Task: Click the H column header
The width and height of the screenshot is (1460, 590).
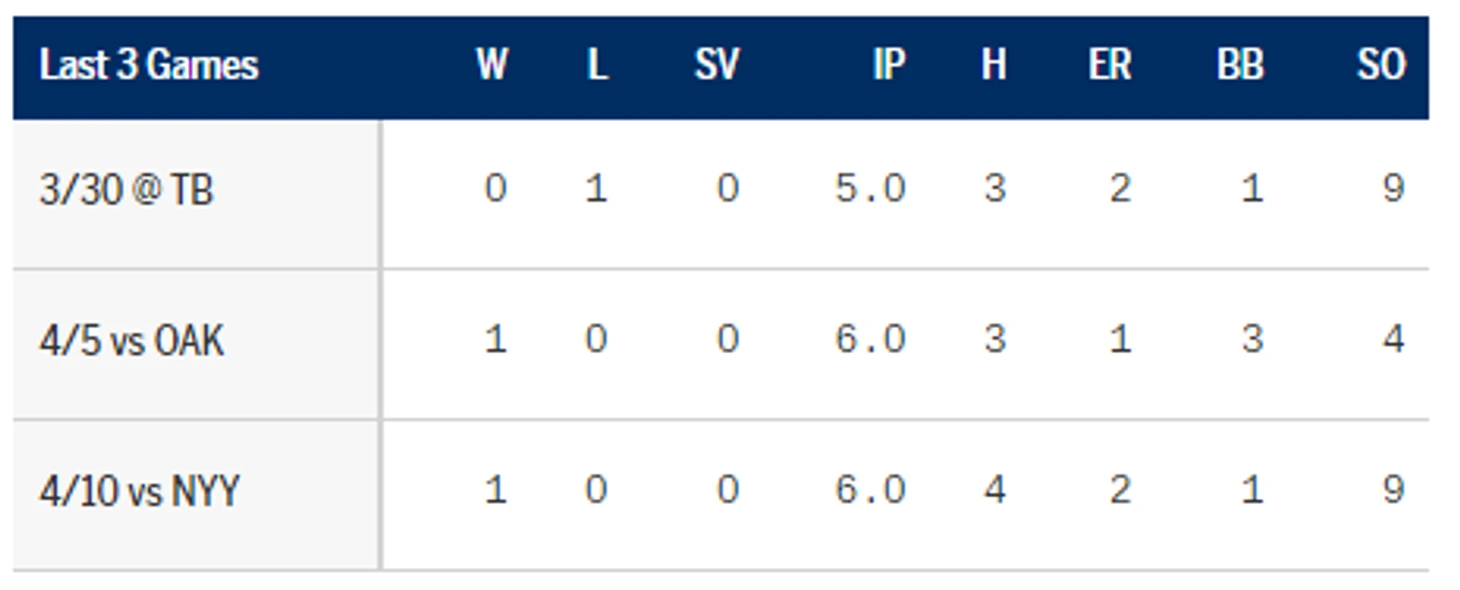Action: tap(993, 65)
